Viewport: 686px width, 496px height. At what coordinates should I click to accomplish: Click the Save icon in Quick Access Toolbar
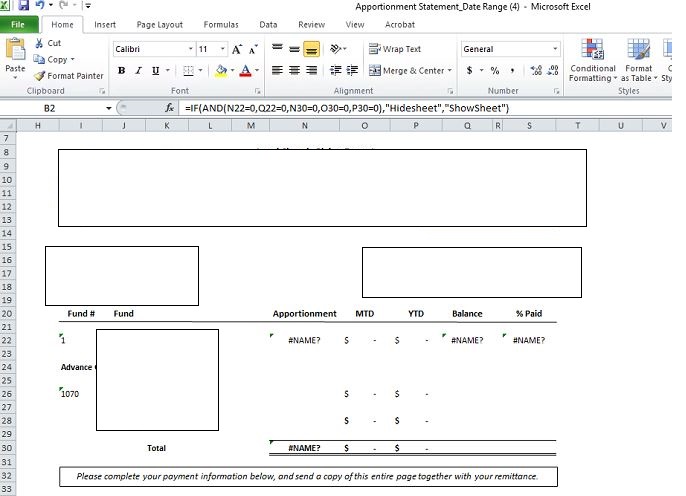(24, 5)
